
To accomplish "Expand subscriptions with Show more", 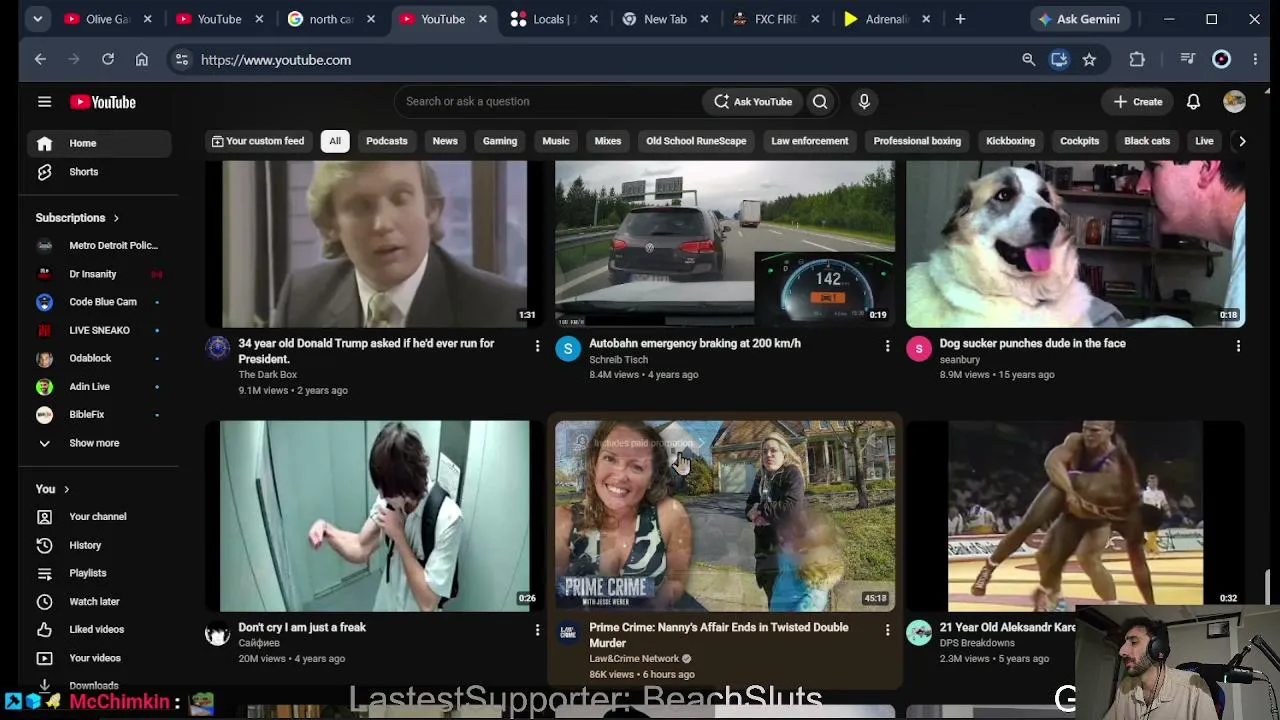I will [94, 443].
